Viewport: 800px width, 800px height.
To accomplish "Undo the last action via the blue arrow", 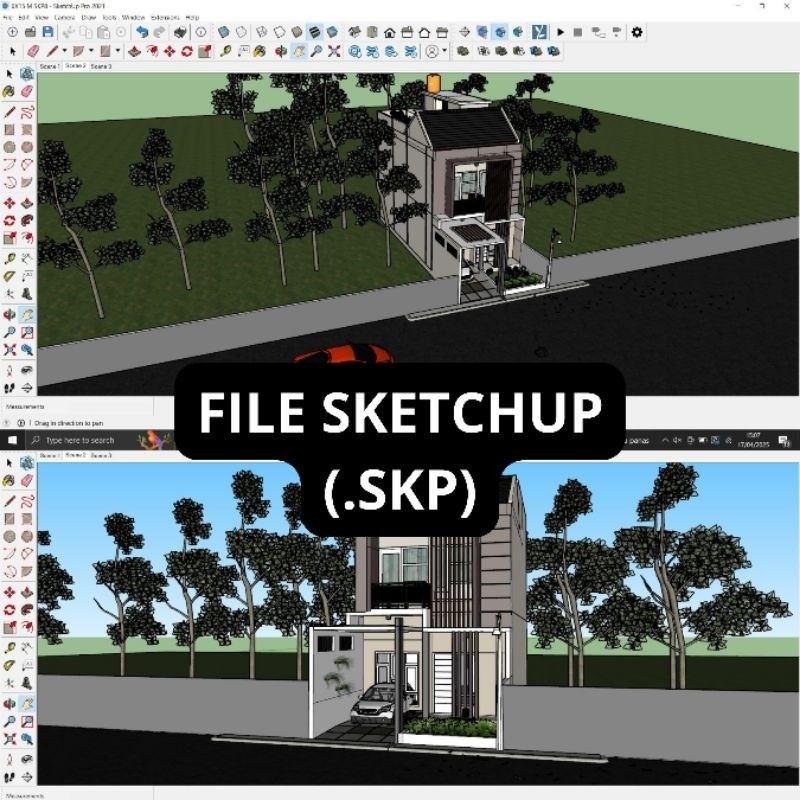I will click(x=142, y=32).
